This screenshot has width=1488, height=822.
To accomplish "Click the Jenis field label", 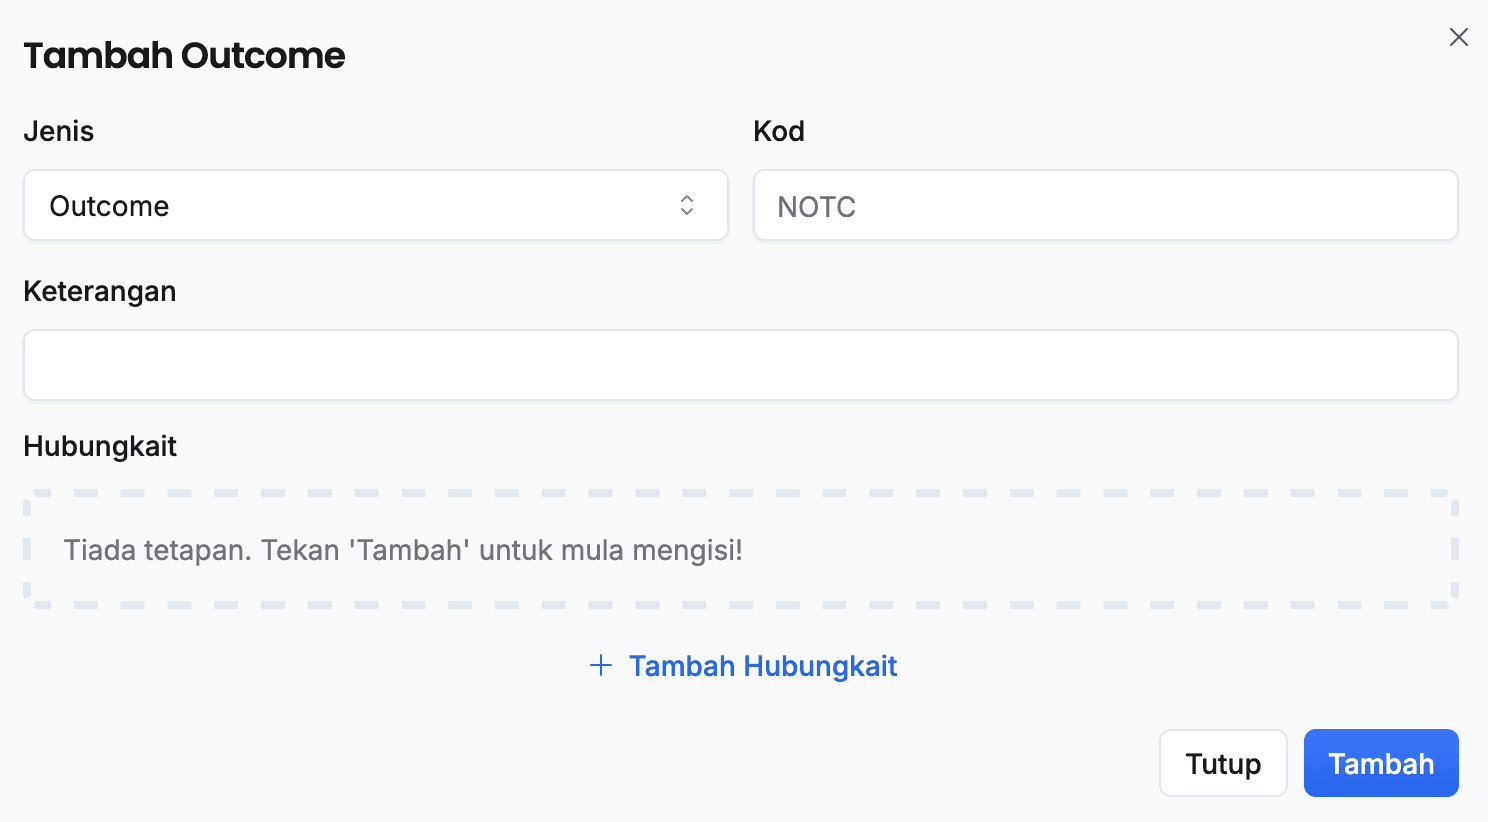I will pos(58,131).
